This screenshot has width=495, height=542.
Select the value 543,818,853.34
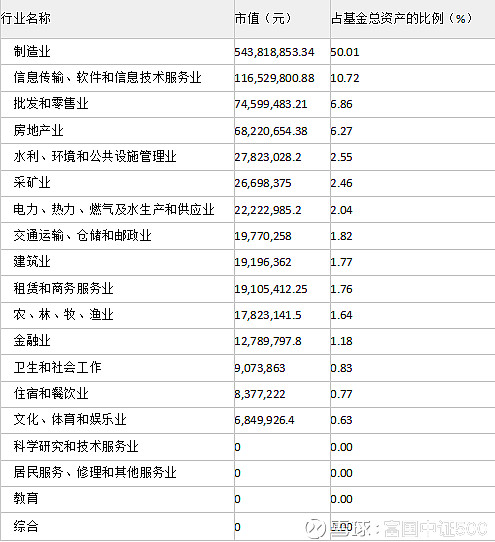pyautogui.click(x=274, y=52)
